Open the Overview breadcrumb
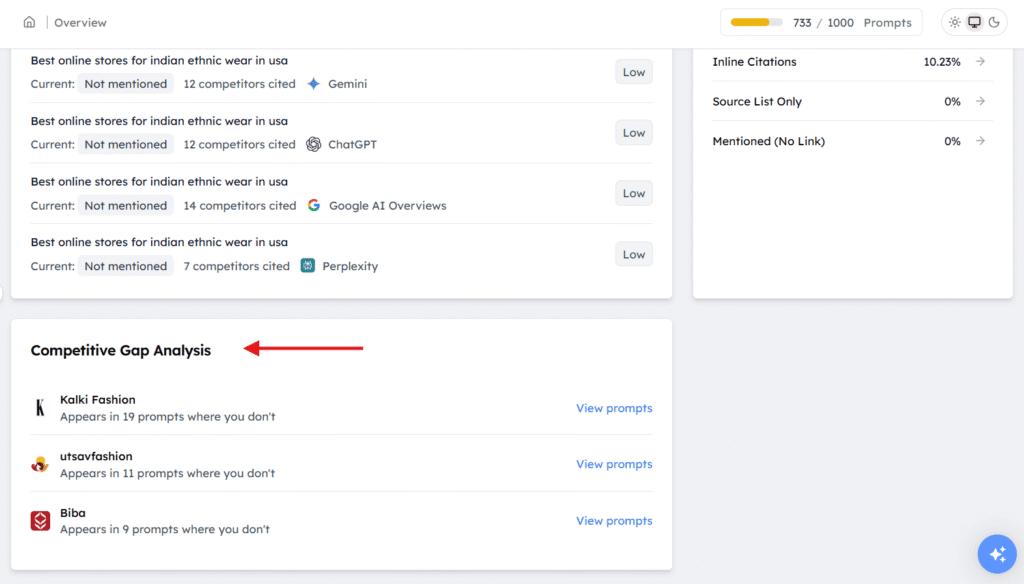Image resolution: width=1024 pixels, height=584 pixels. click(x=80, y=22)
